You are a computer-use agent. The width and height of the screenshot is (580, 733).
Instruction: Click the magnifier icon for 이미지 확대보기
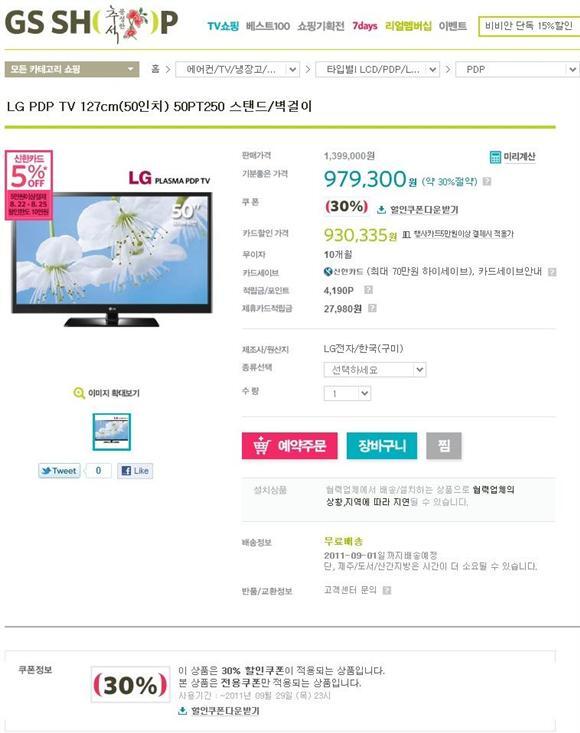(79, 393)
